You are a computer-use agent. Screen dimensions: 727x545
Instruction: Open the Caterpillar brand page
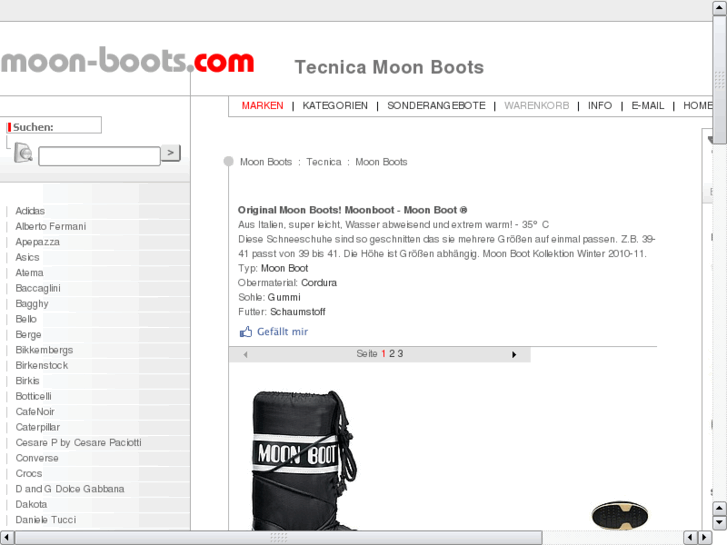click(x=38, y=427)
